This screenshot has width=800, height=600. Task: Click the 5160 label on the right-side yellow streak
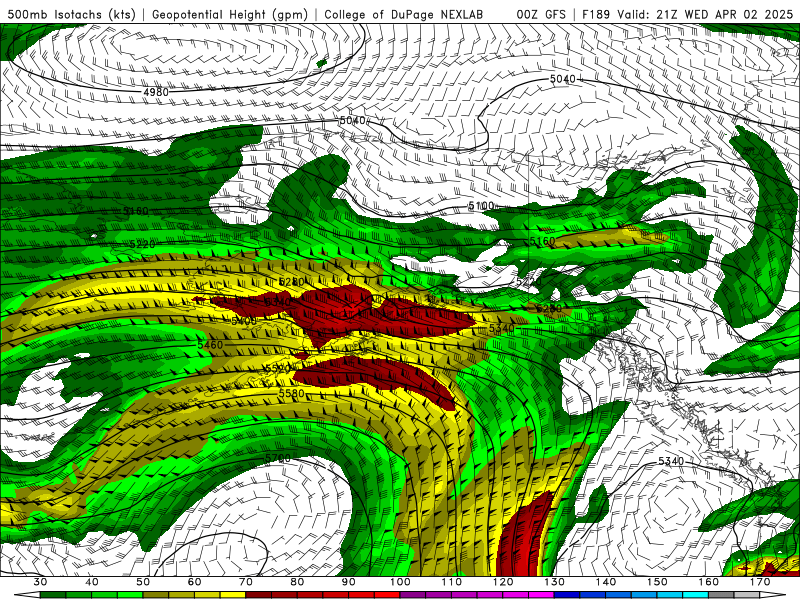pyautogui.click(x=542, y=240)
